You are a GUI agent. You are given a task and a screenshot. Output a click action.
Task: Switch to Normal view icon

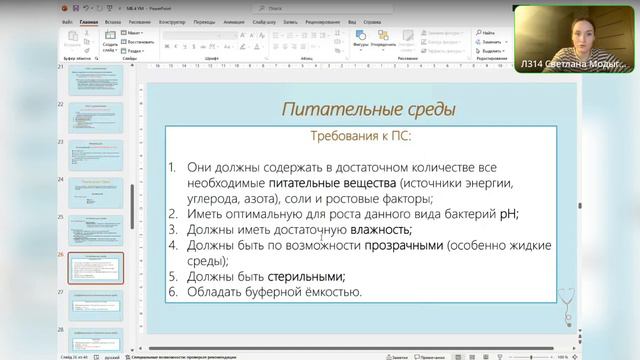pos(458,357)
